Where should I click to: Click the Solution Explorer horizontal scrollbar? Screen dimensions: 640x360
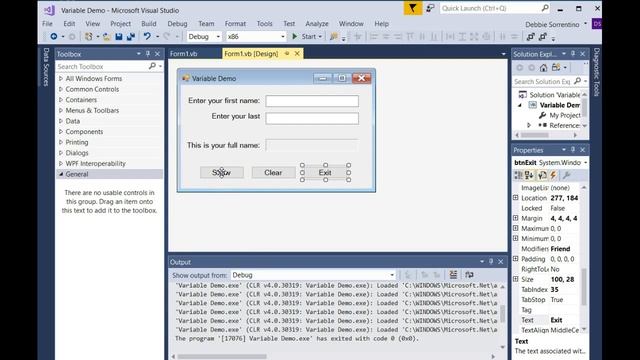(535, 135)
